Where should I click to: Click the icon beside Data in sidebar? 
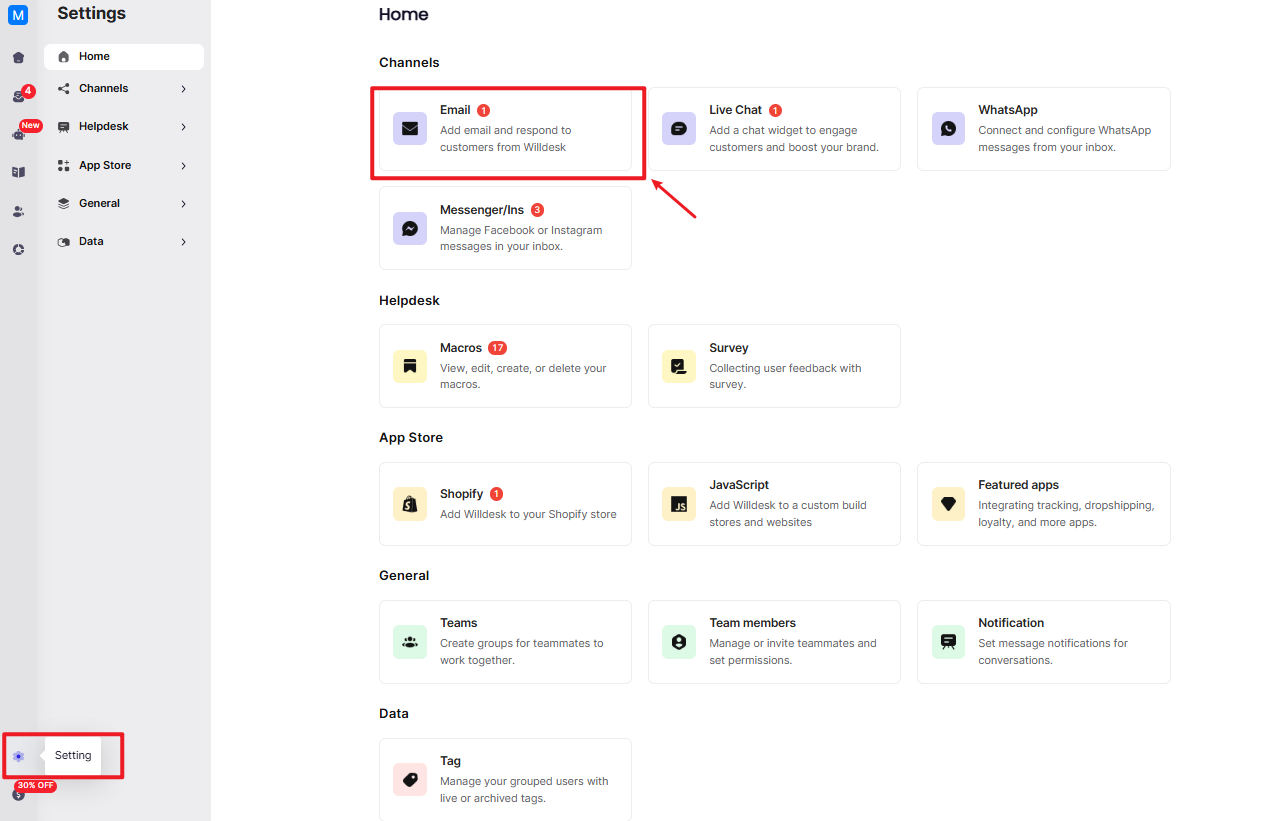pyautogui.click(x=64, y=242)
